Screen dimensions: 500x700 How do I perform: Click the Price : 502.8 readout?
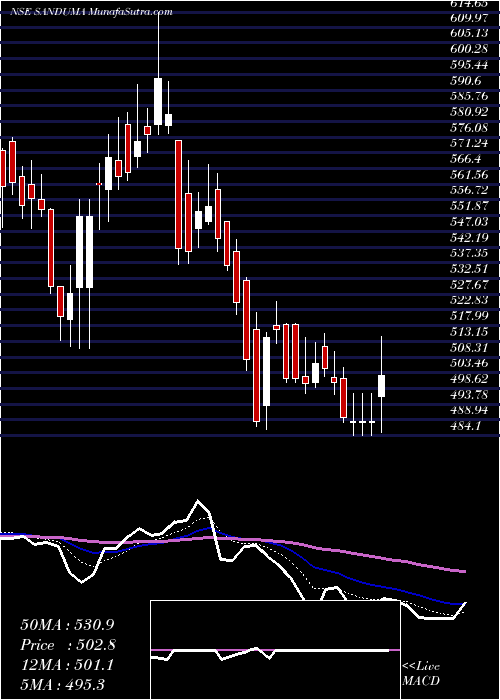coord(67,645)
